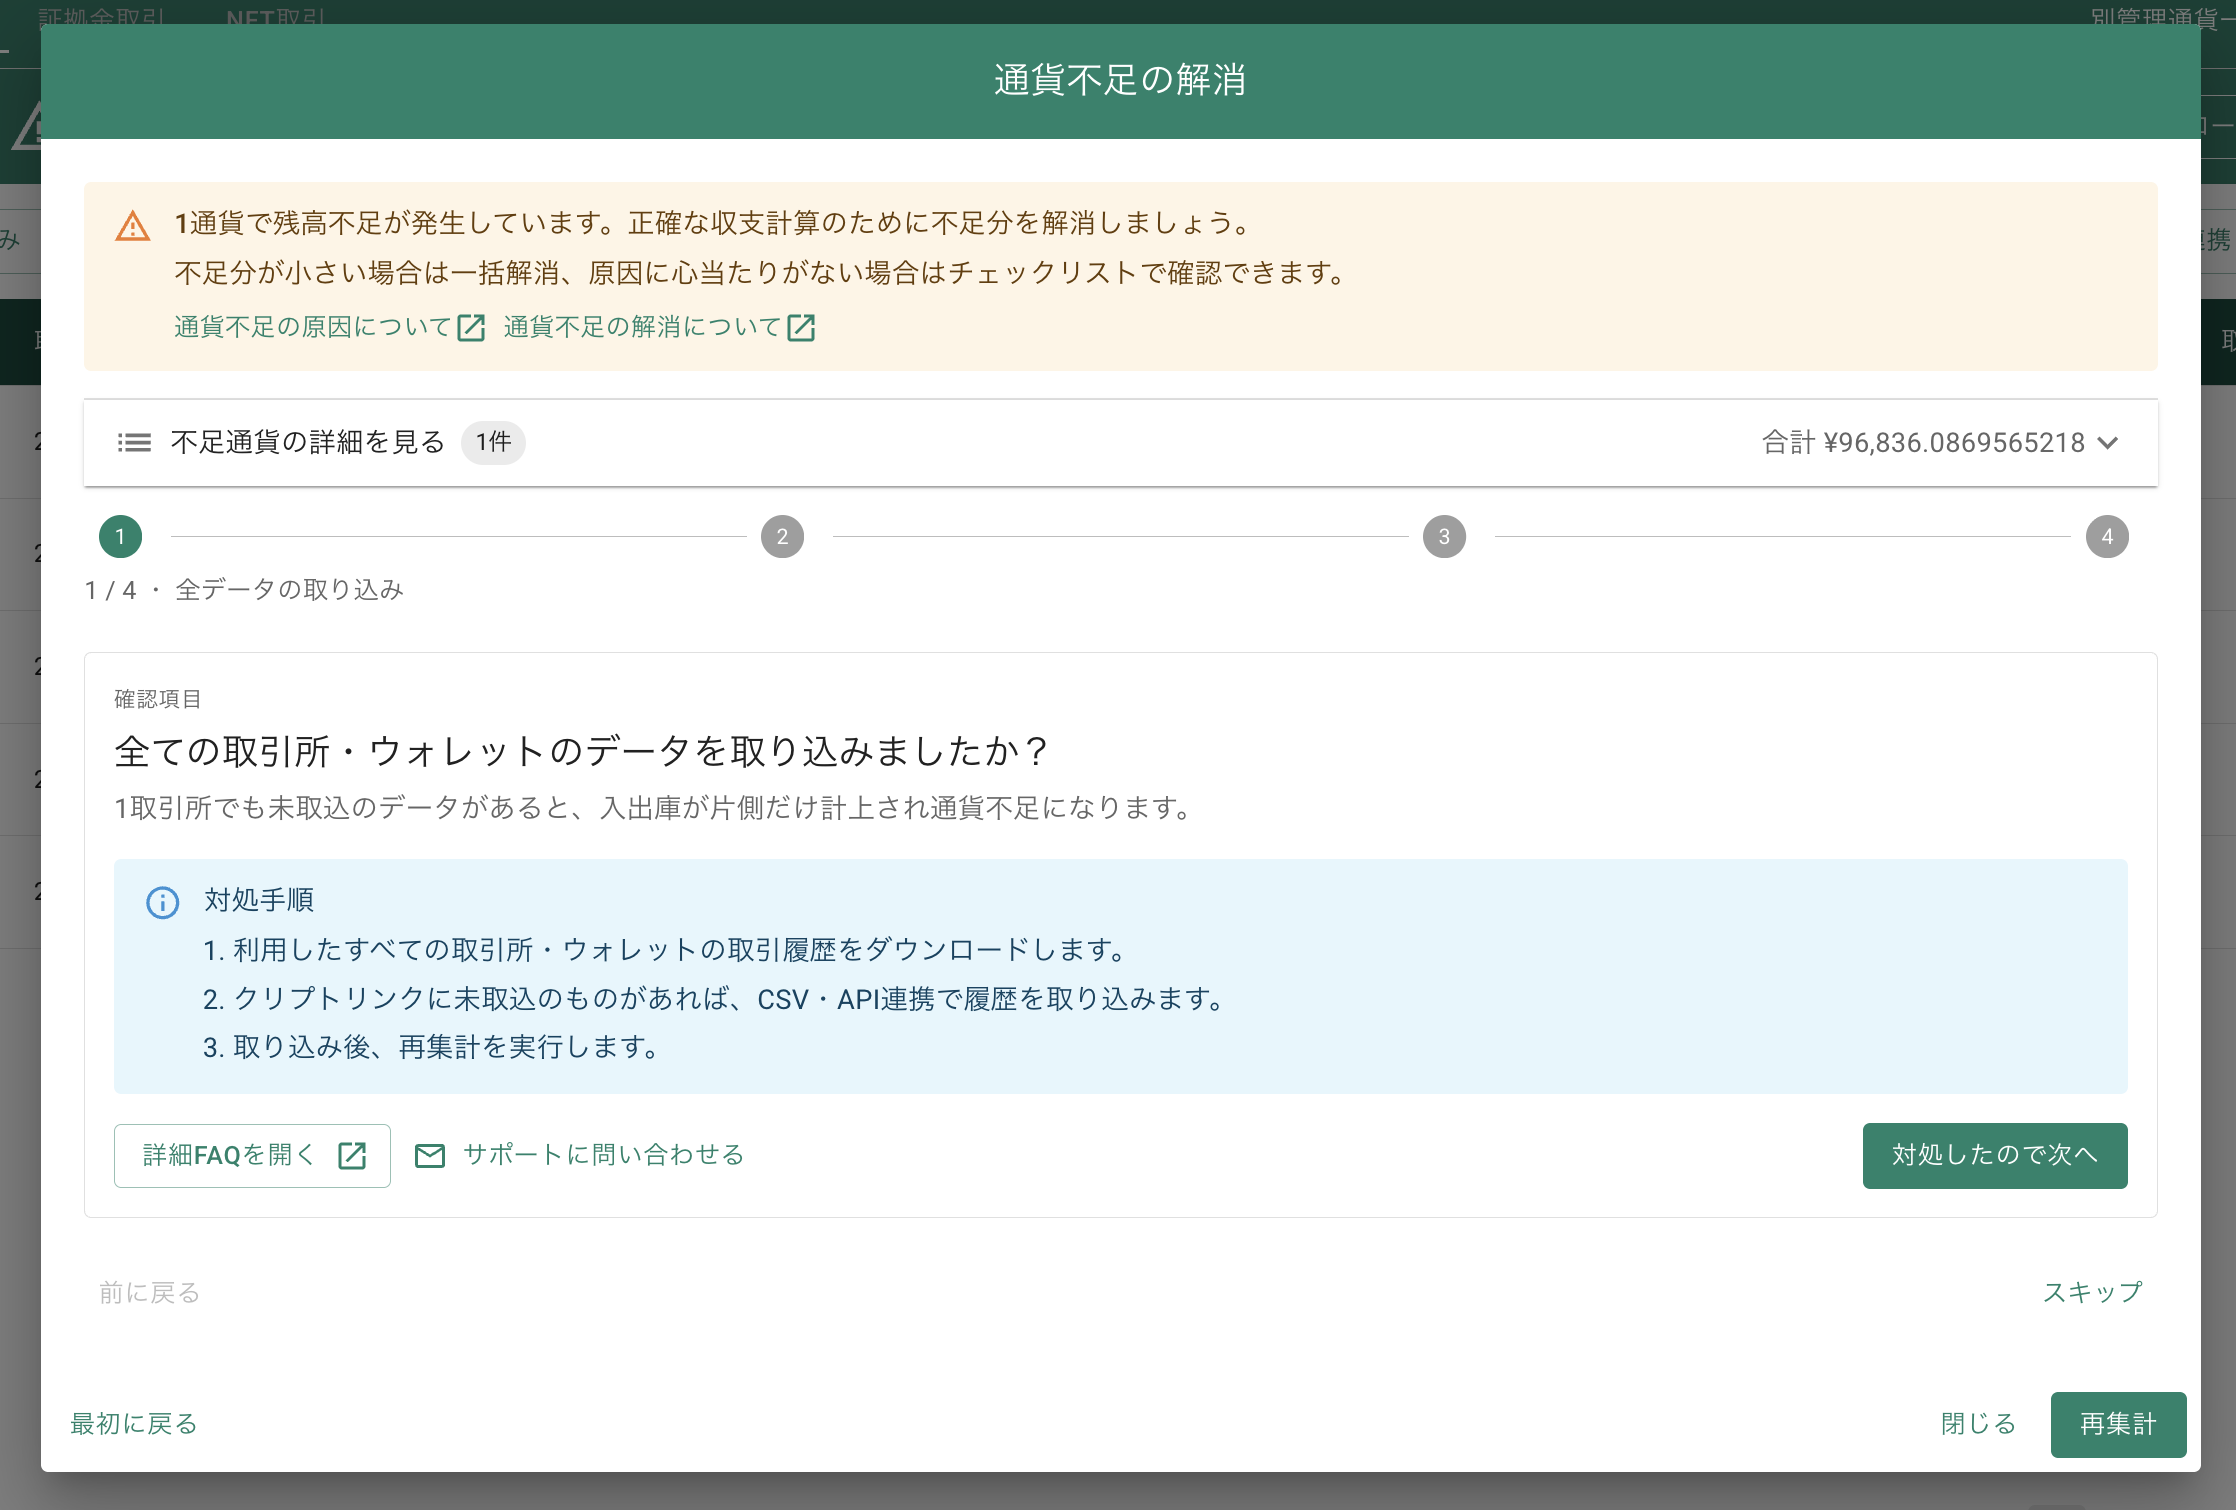Click 最初に戻る link
2236x1510 pixels.
pyautogui.click(x=134, y=1424)
